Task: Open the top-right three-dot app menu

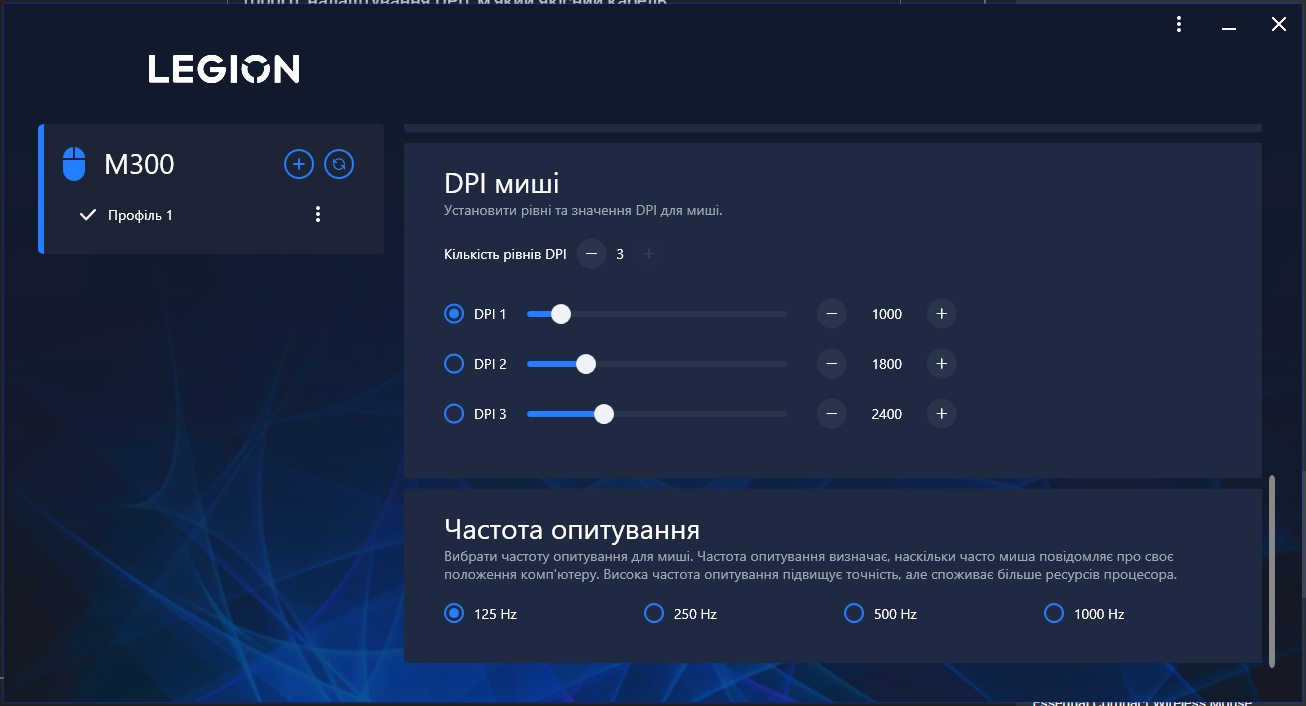Action: [x=1180, y=25]
